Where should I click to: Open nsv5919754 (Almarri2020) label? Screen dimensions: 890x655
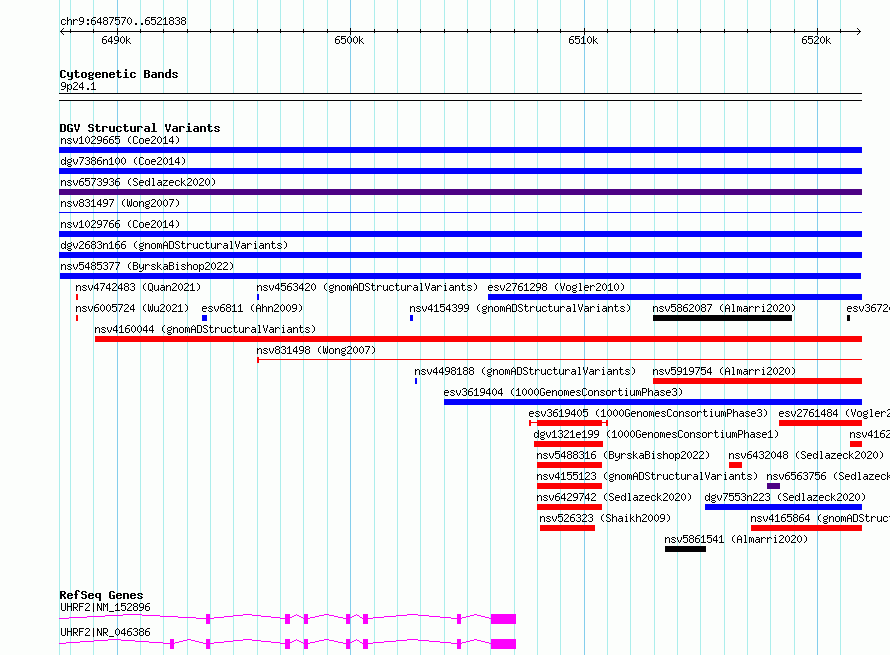(x=724, y=371)
